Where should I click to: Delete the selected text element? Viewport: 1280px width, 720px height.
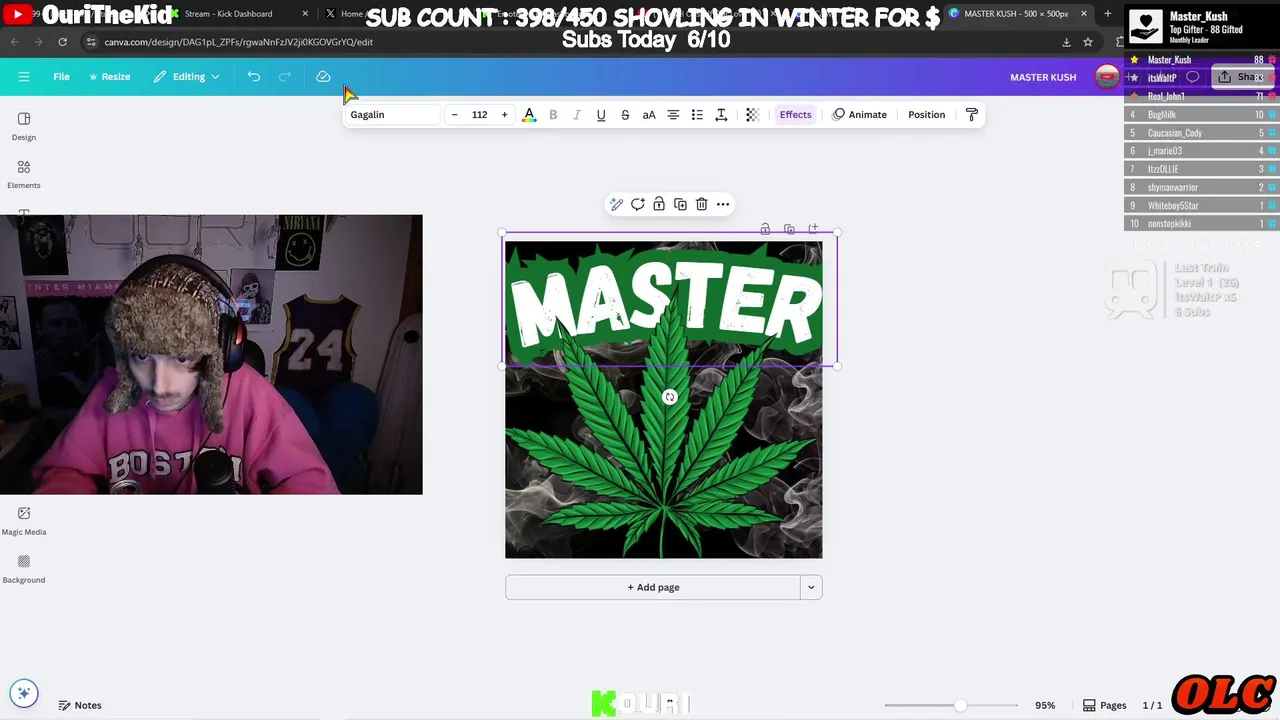[702, 204]
